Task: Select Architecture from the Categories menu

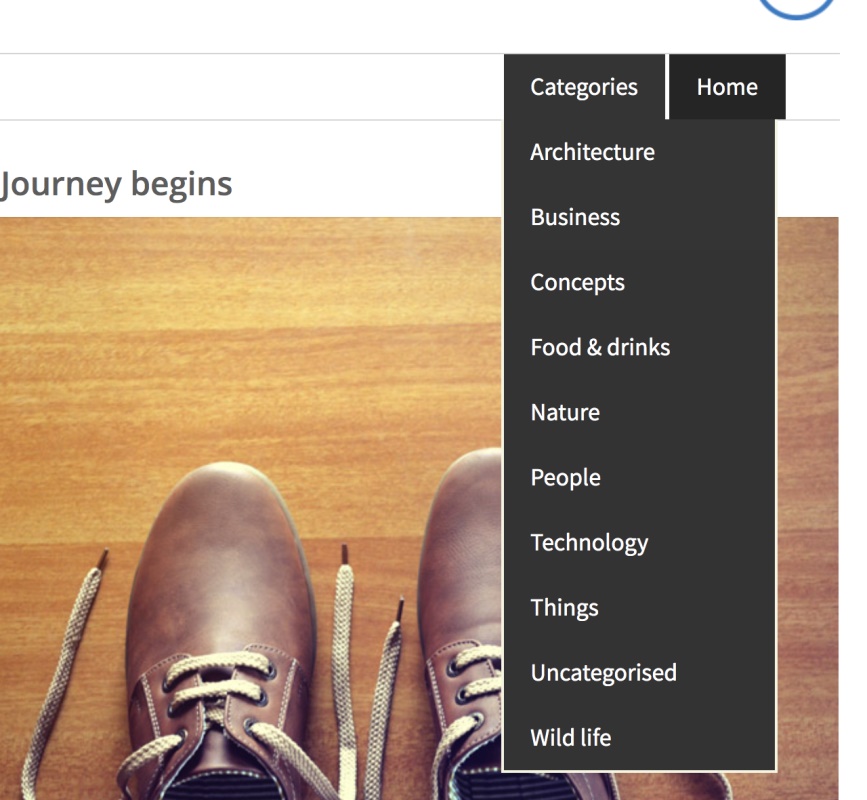Action: tap(592, 152)
